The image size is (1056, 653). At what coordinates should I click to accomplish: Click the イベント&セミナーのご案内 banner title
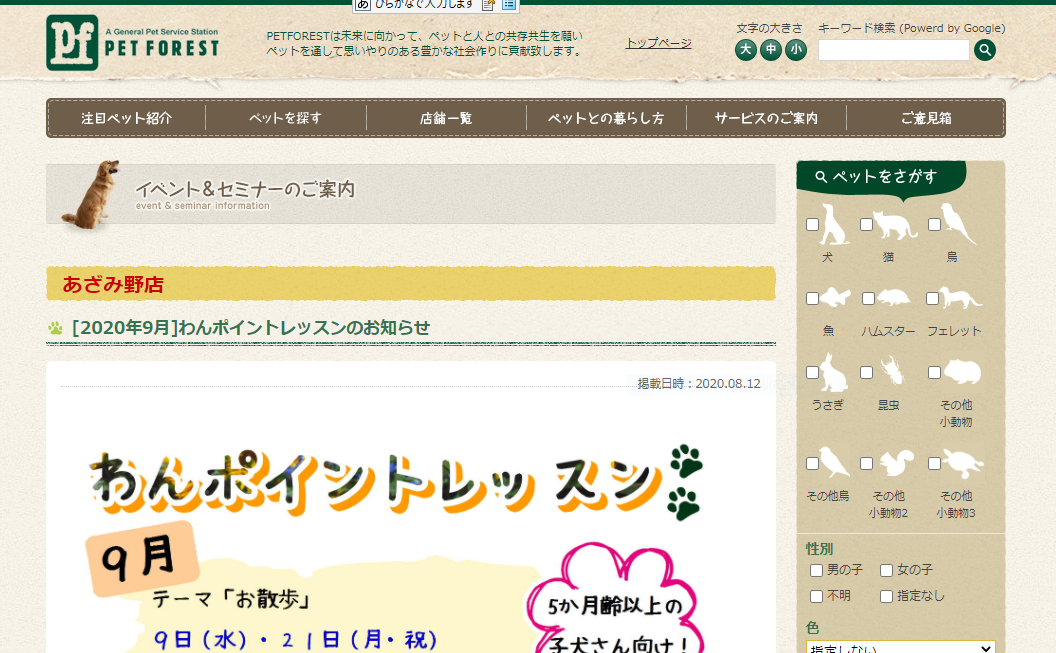click(245, 190)
